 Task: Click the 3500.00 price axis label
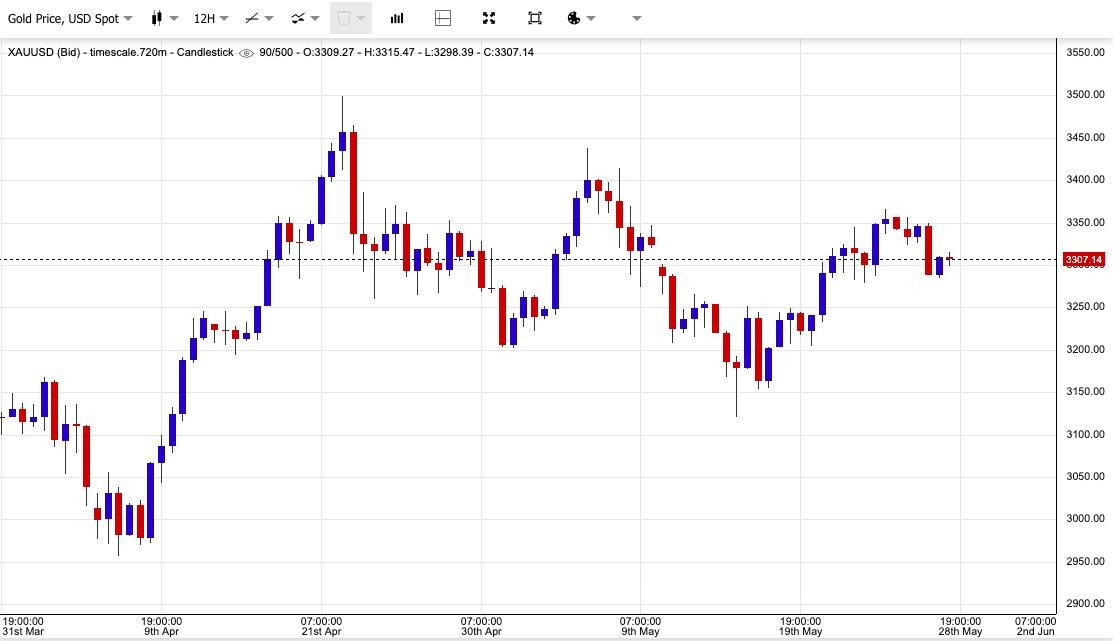coord(1085,95)
